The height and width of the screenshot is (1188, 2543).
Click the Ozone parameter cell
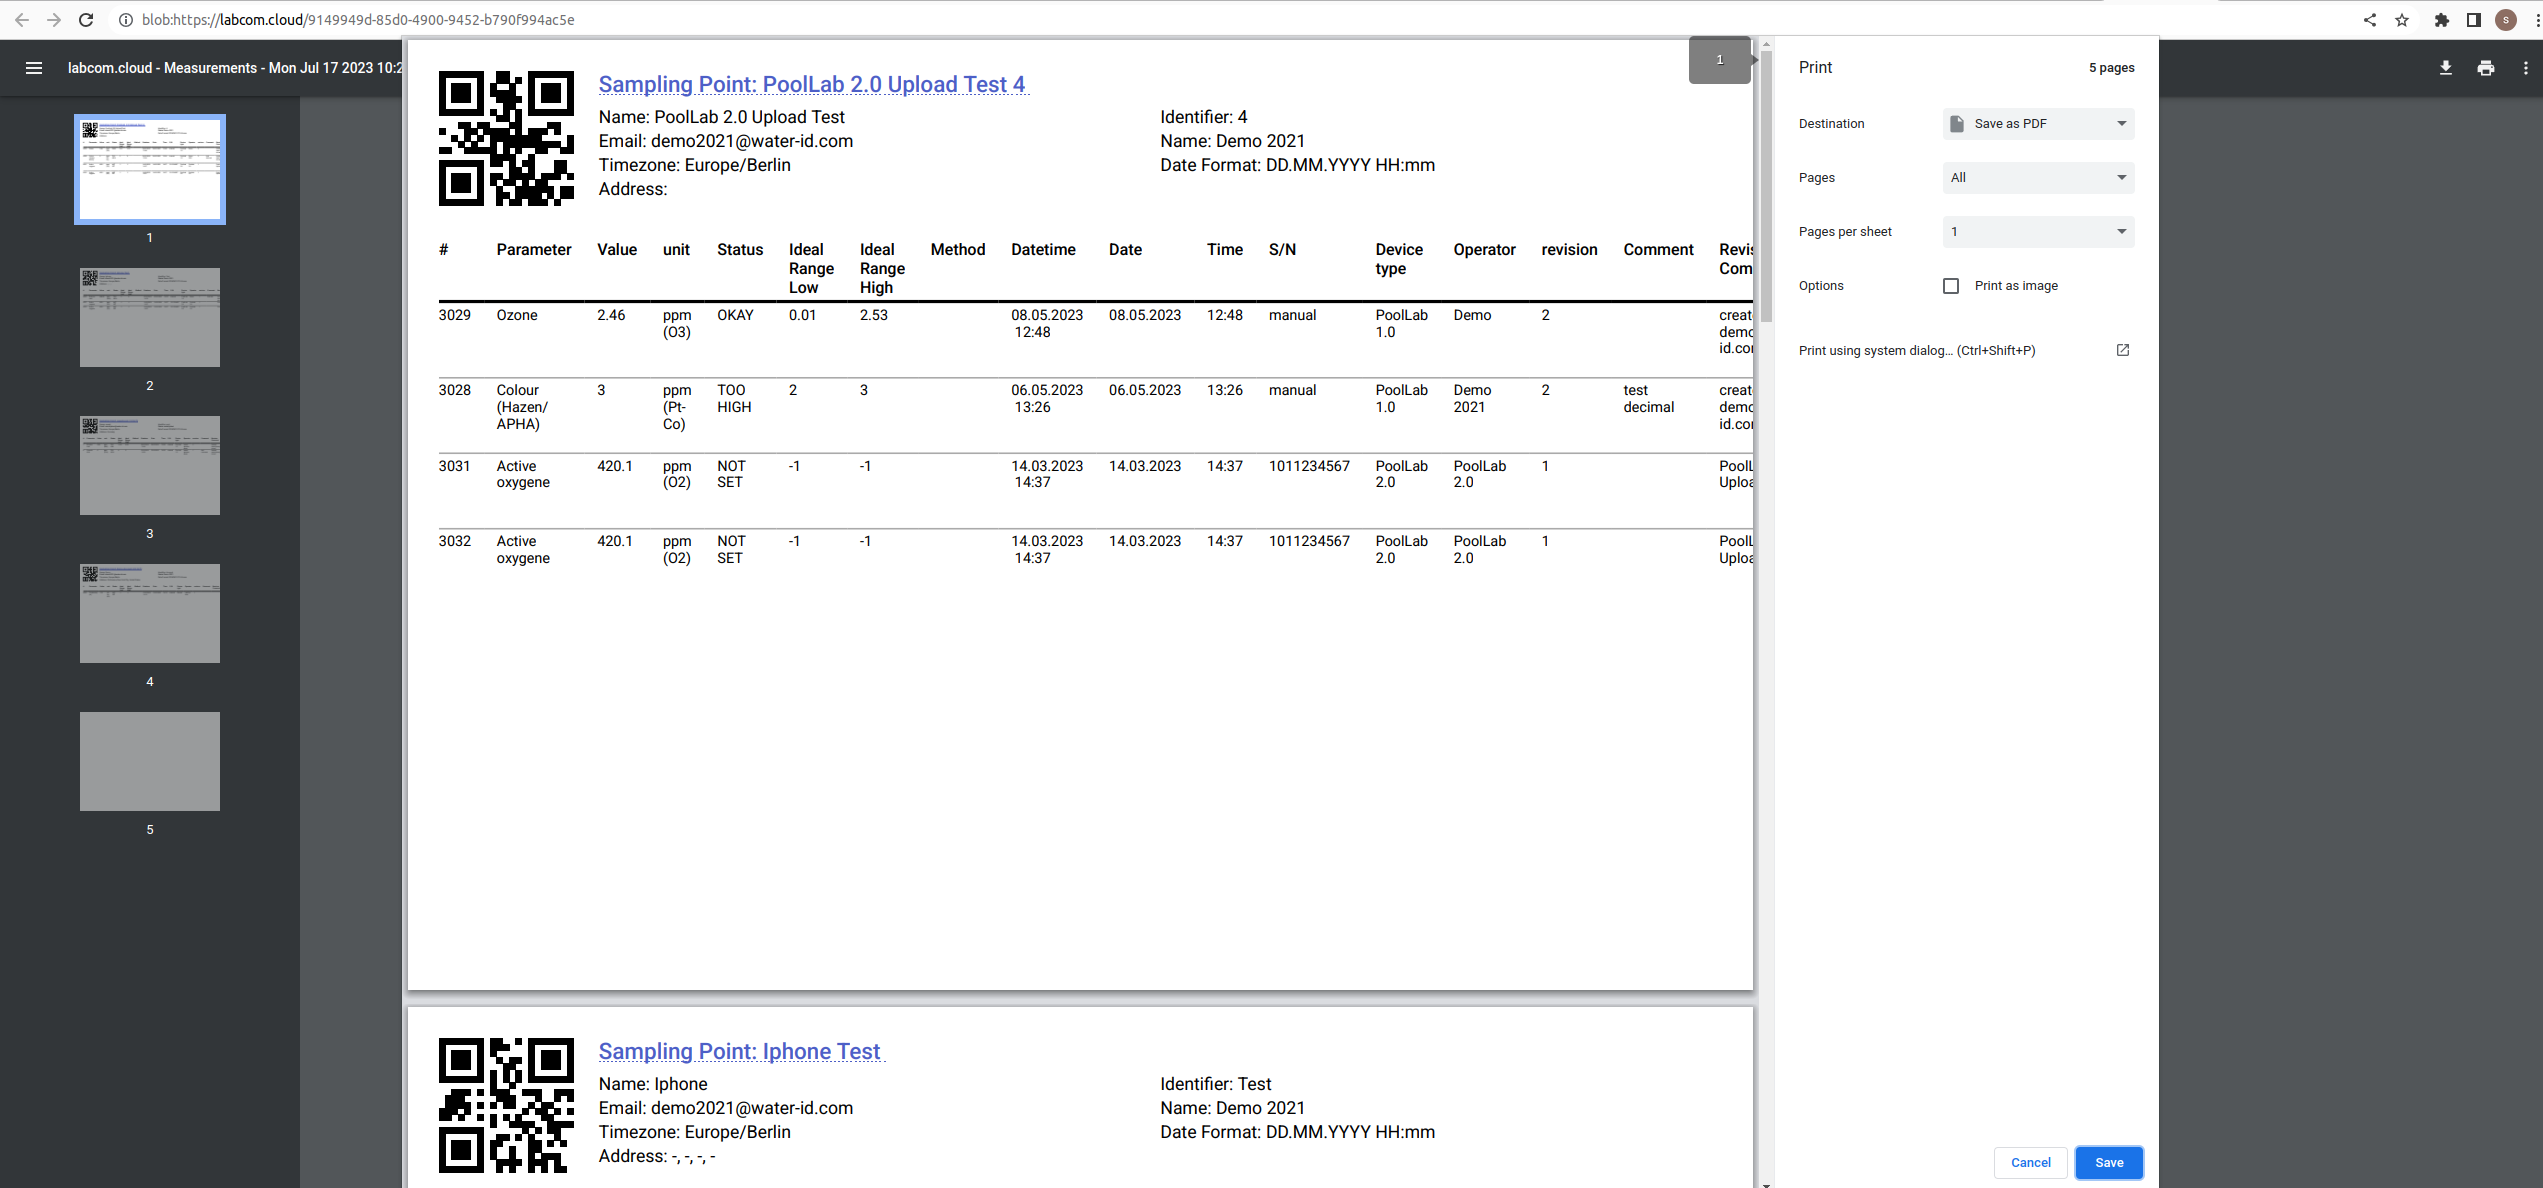coord(517,315)
